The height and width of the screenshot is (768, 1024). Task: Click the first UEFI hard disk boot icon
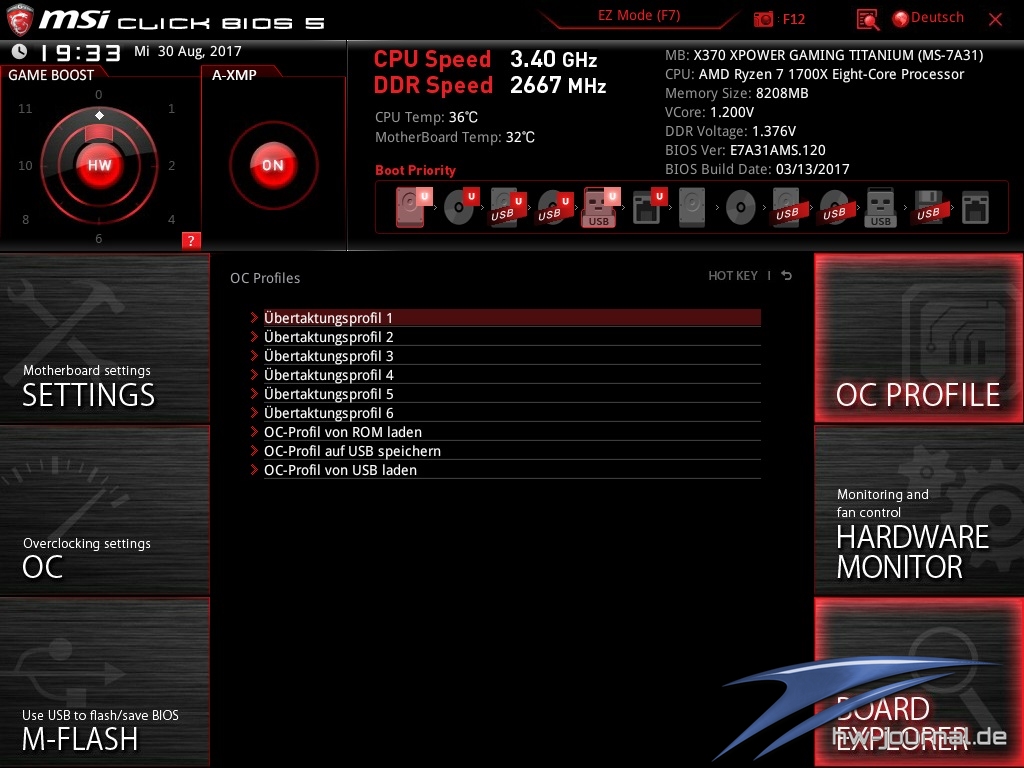[x=411, y=208]
